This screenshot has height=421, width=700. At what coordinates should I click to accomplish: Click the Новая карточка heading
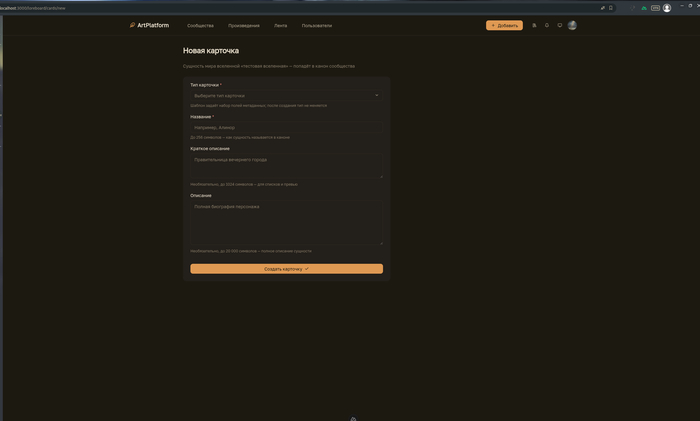point(211,51)
